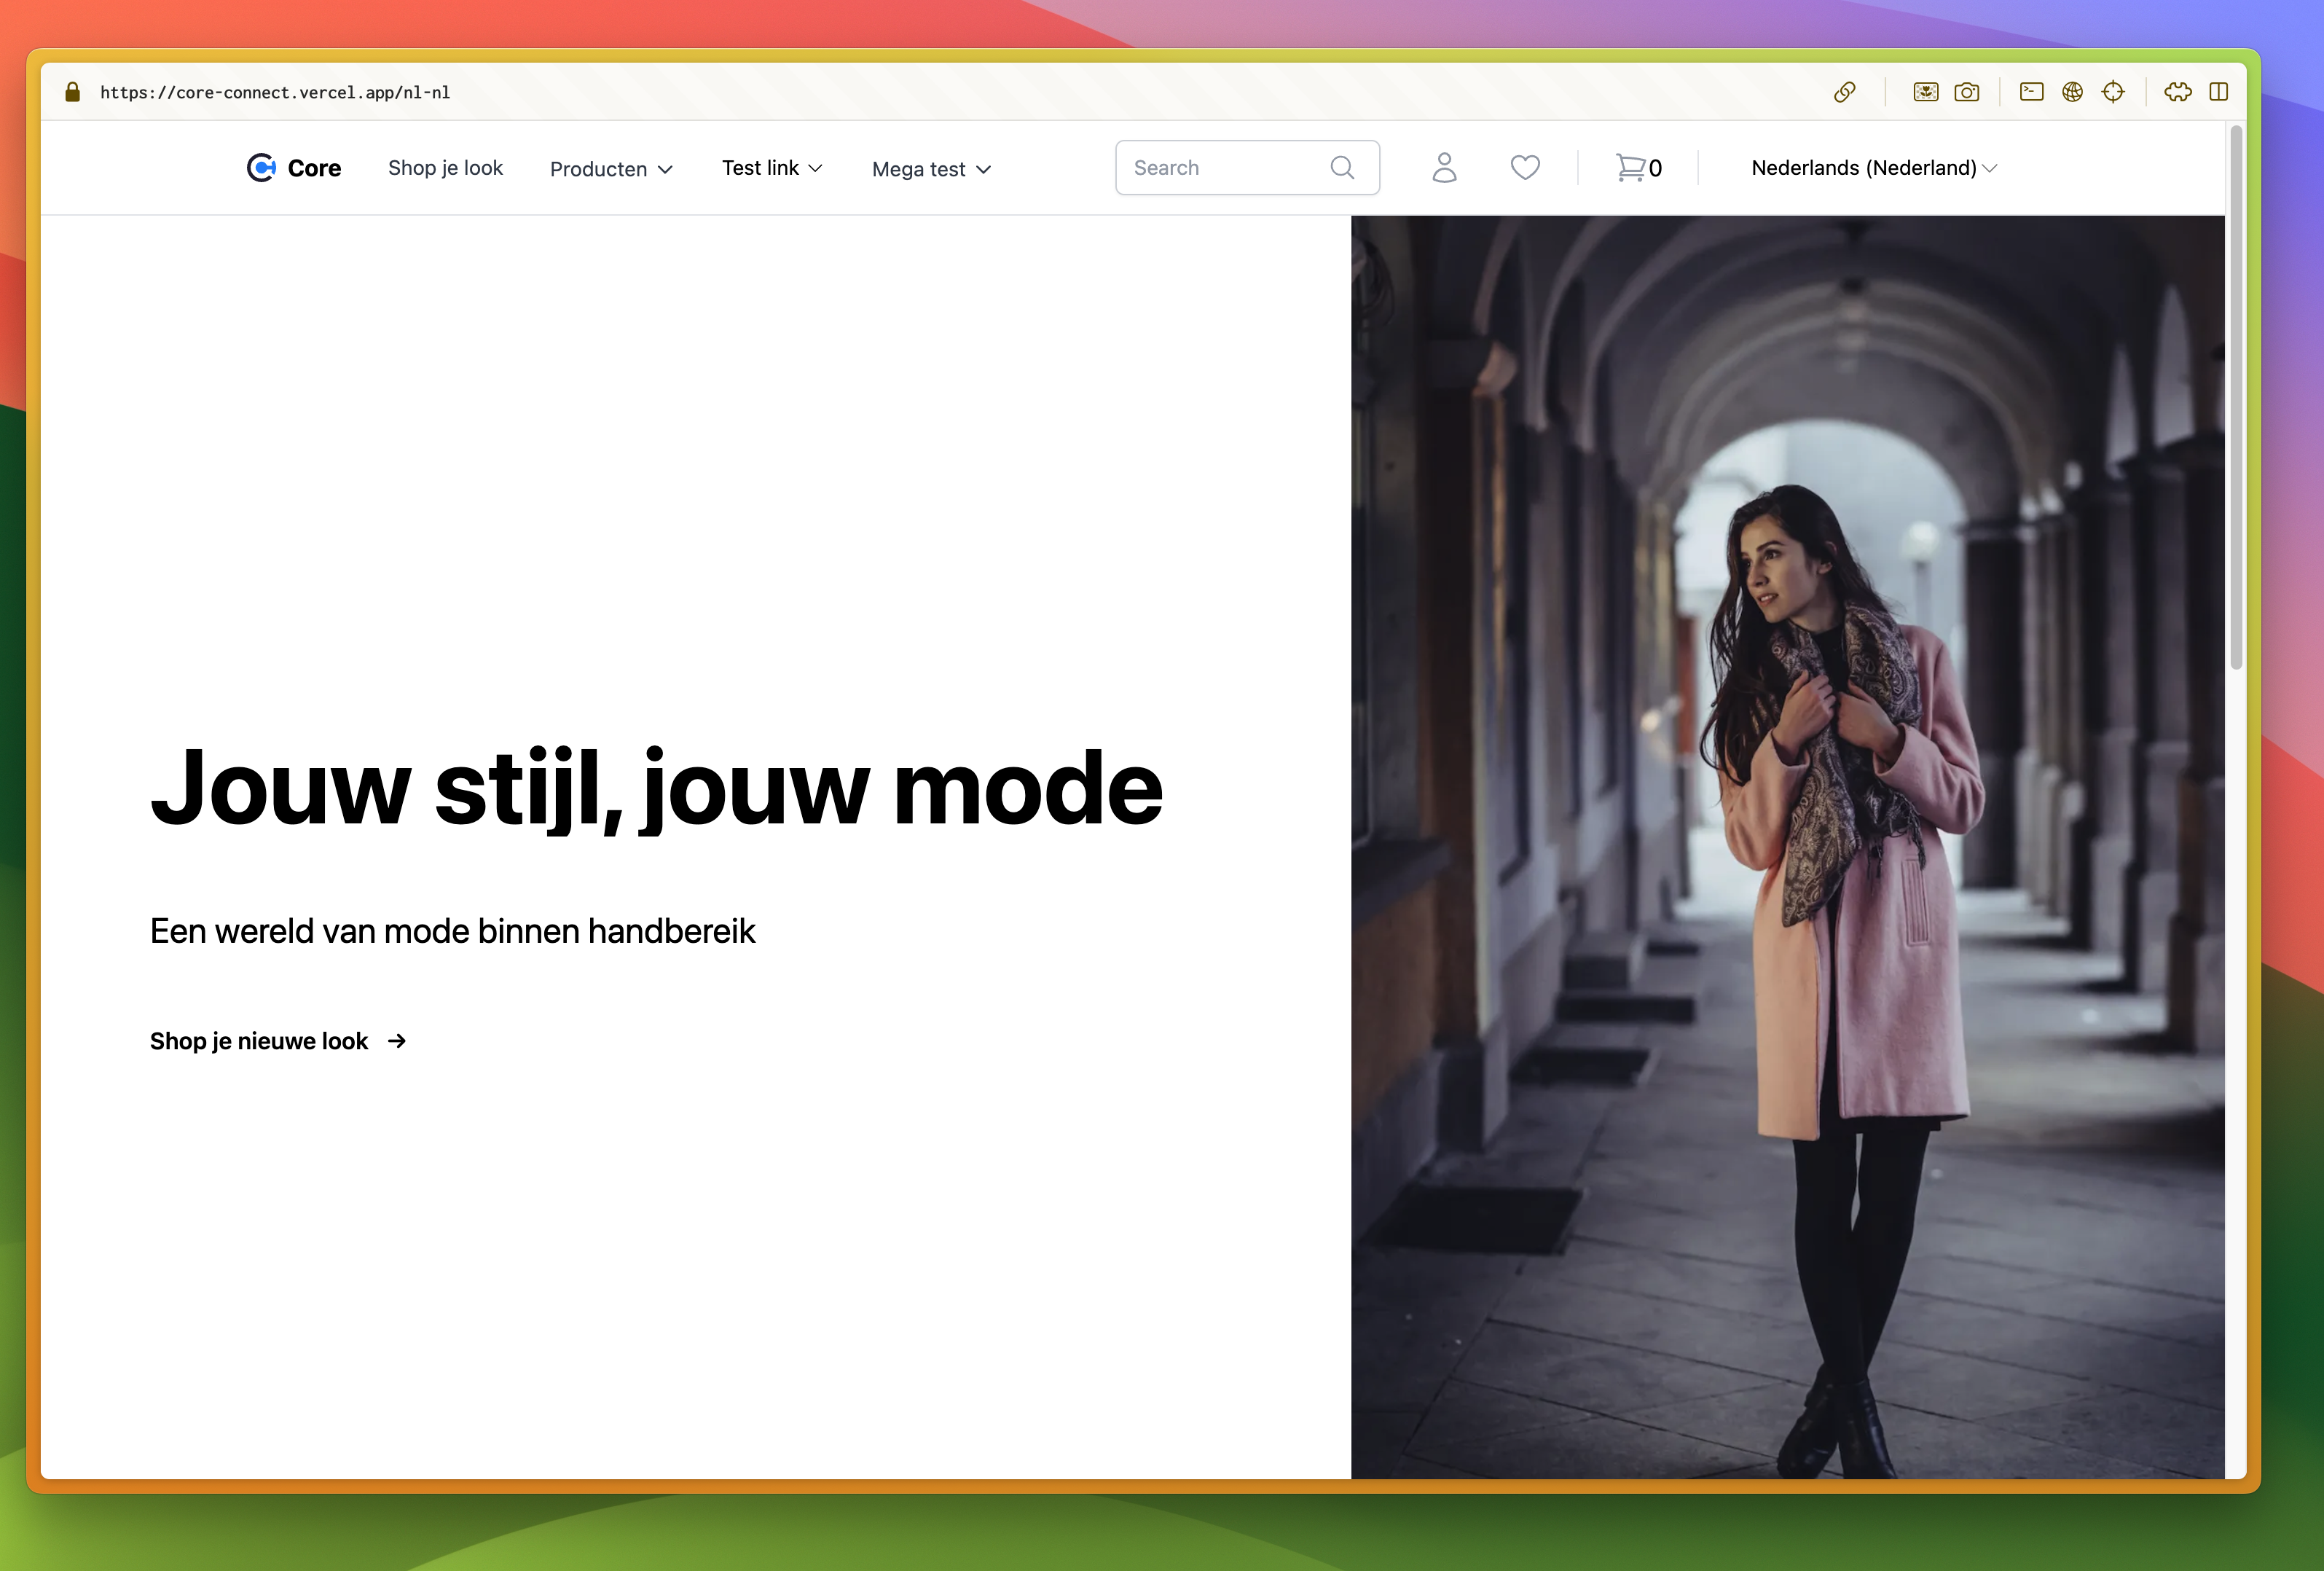Click the globe network icon
This screenshot has height=1571, width=2324.
tap(2072, 92)
